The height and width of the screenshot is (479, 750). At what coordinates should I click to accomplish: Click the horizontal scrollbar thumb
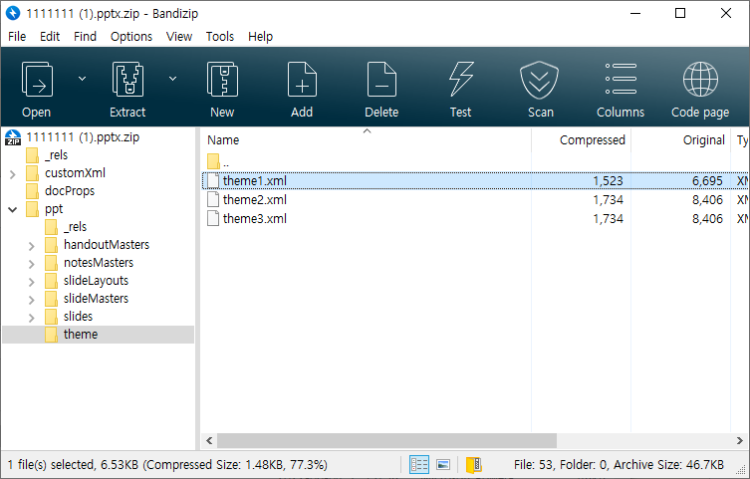pyautogui.click(x=386, y=440)
